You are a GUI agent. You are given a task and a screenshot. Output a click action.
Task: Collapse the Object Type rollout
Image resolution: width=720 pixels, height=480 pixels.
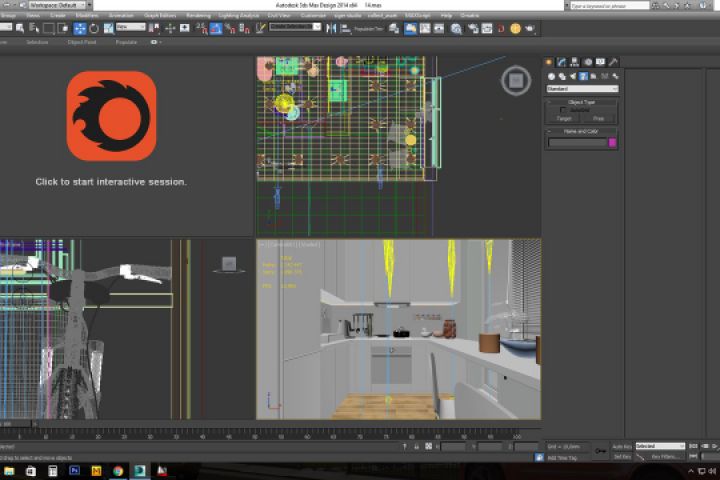(581, 102)
